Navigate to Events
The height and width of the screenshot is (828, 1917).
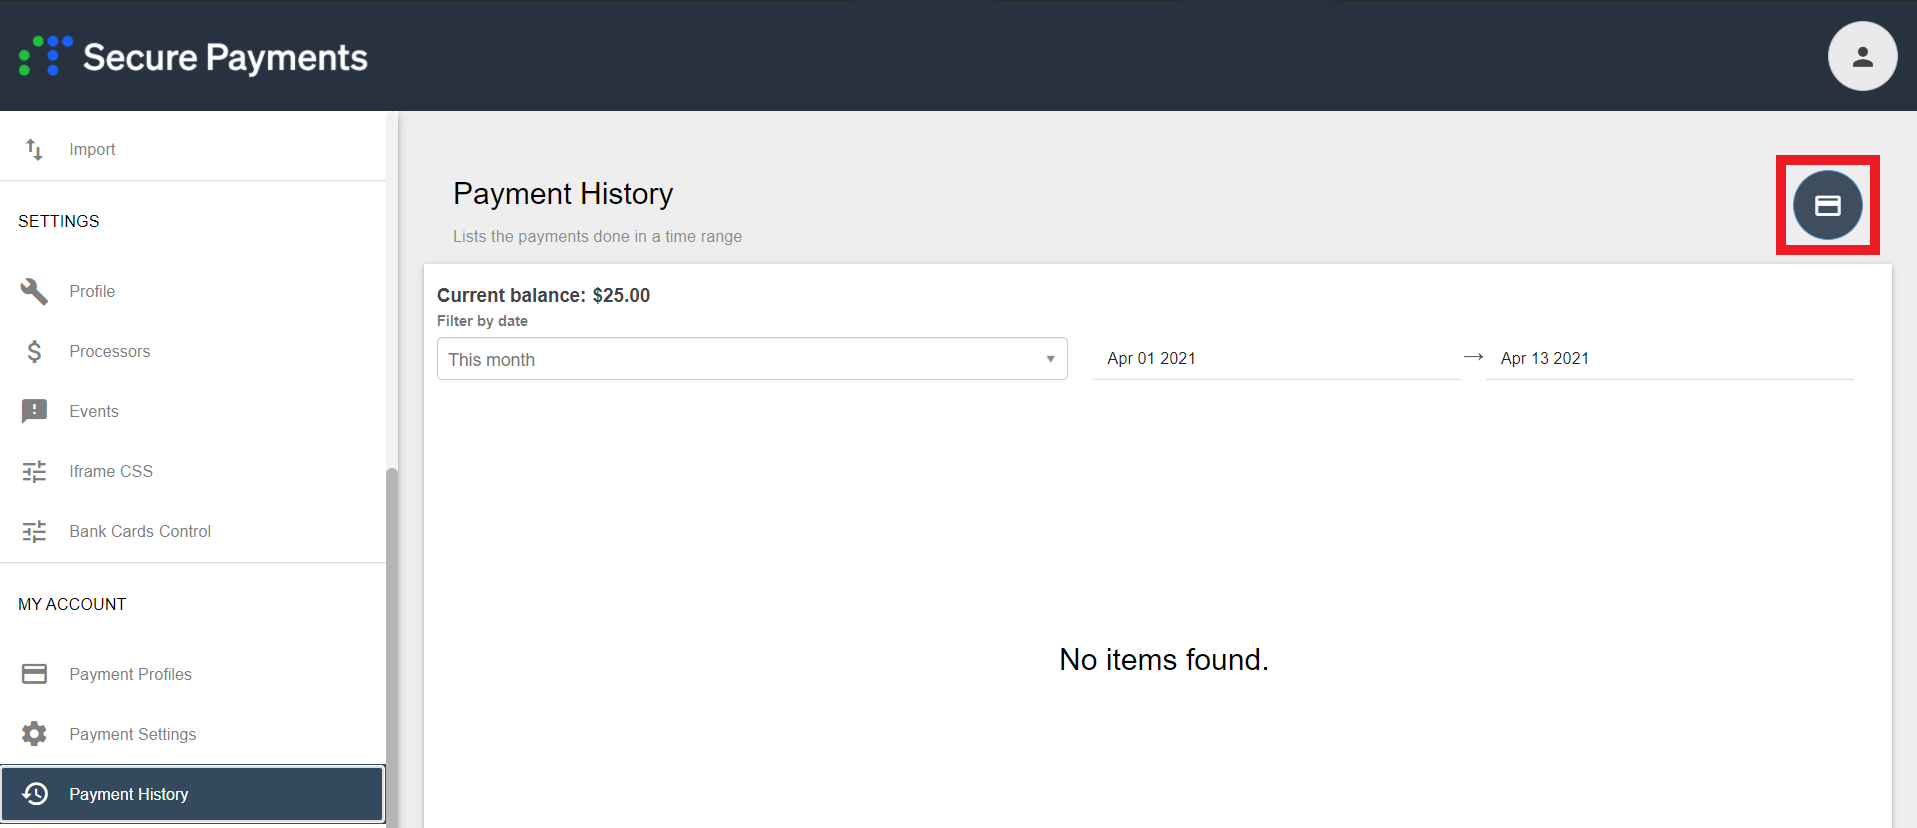[x=193, y=411]
